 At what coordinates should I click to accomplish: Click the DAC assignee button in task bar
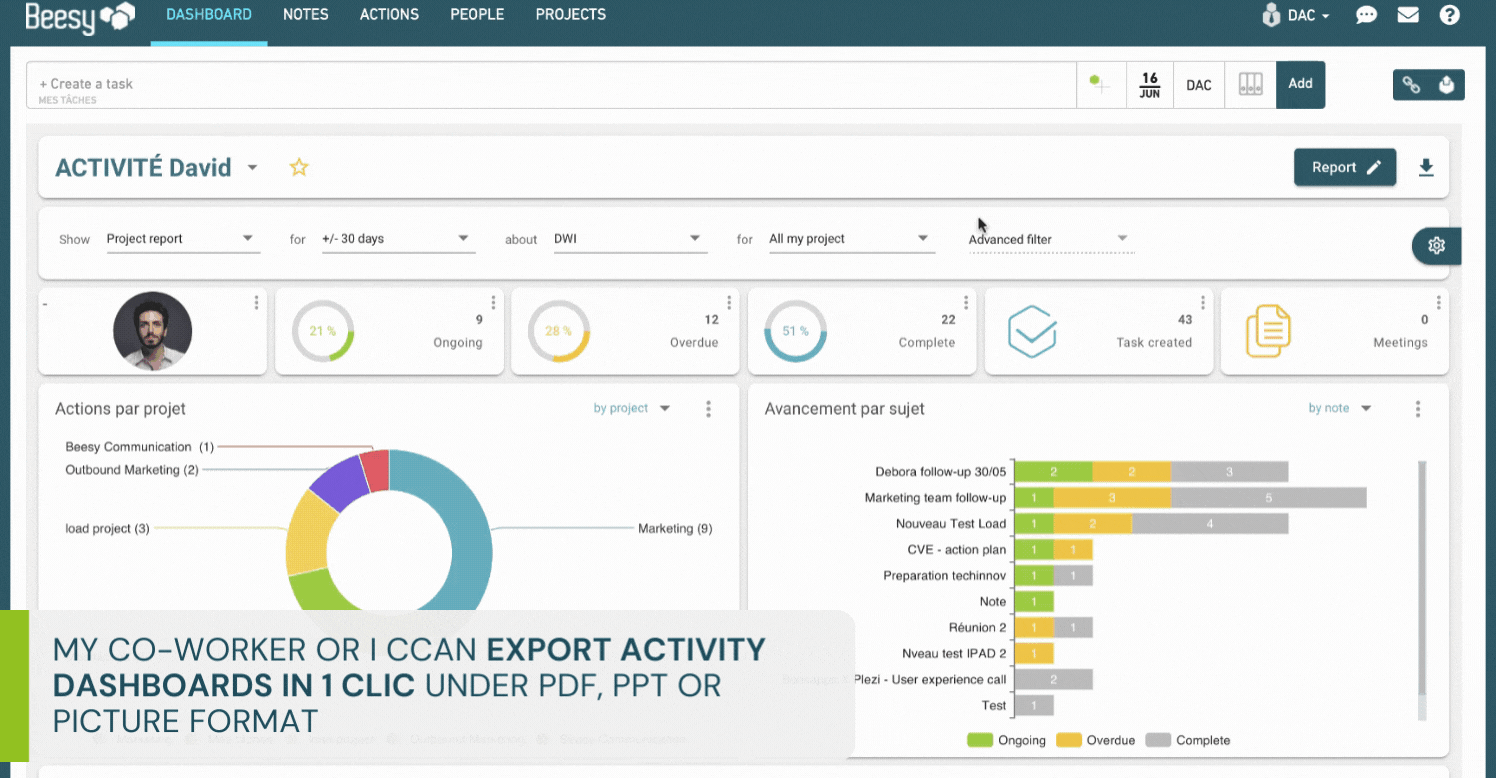coord(1199,85)
